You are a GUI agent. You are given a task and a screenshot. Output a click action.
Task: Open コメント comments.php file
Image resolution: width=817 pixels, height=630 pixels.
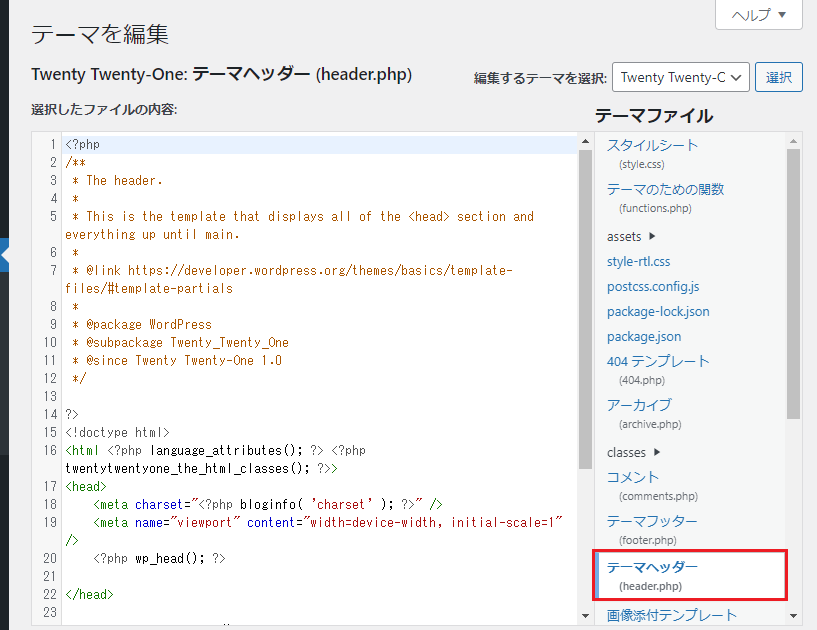(x=633, y=478)
